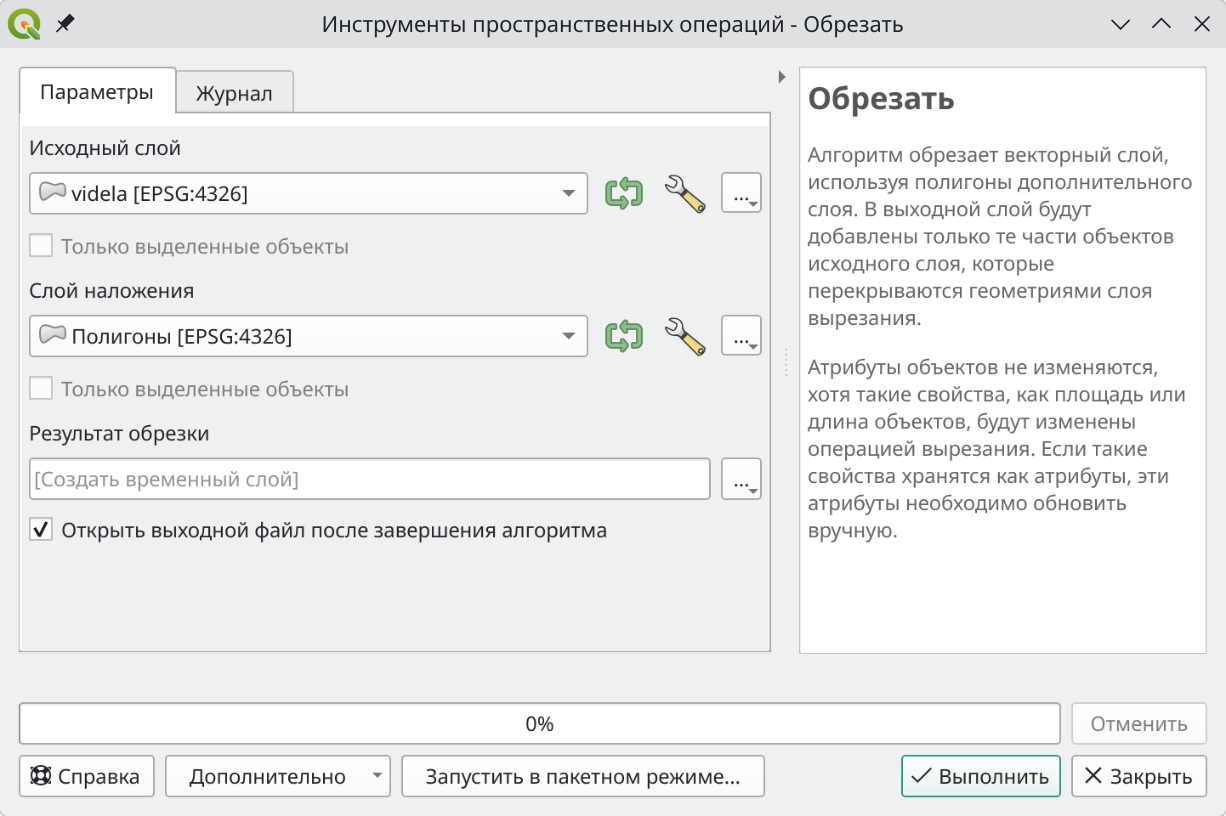
Task: Click iterate-over-layer icon for Слой наложения
Action: click(623, 336)
